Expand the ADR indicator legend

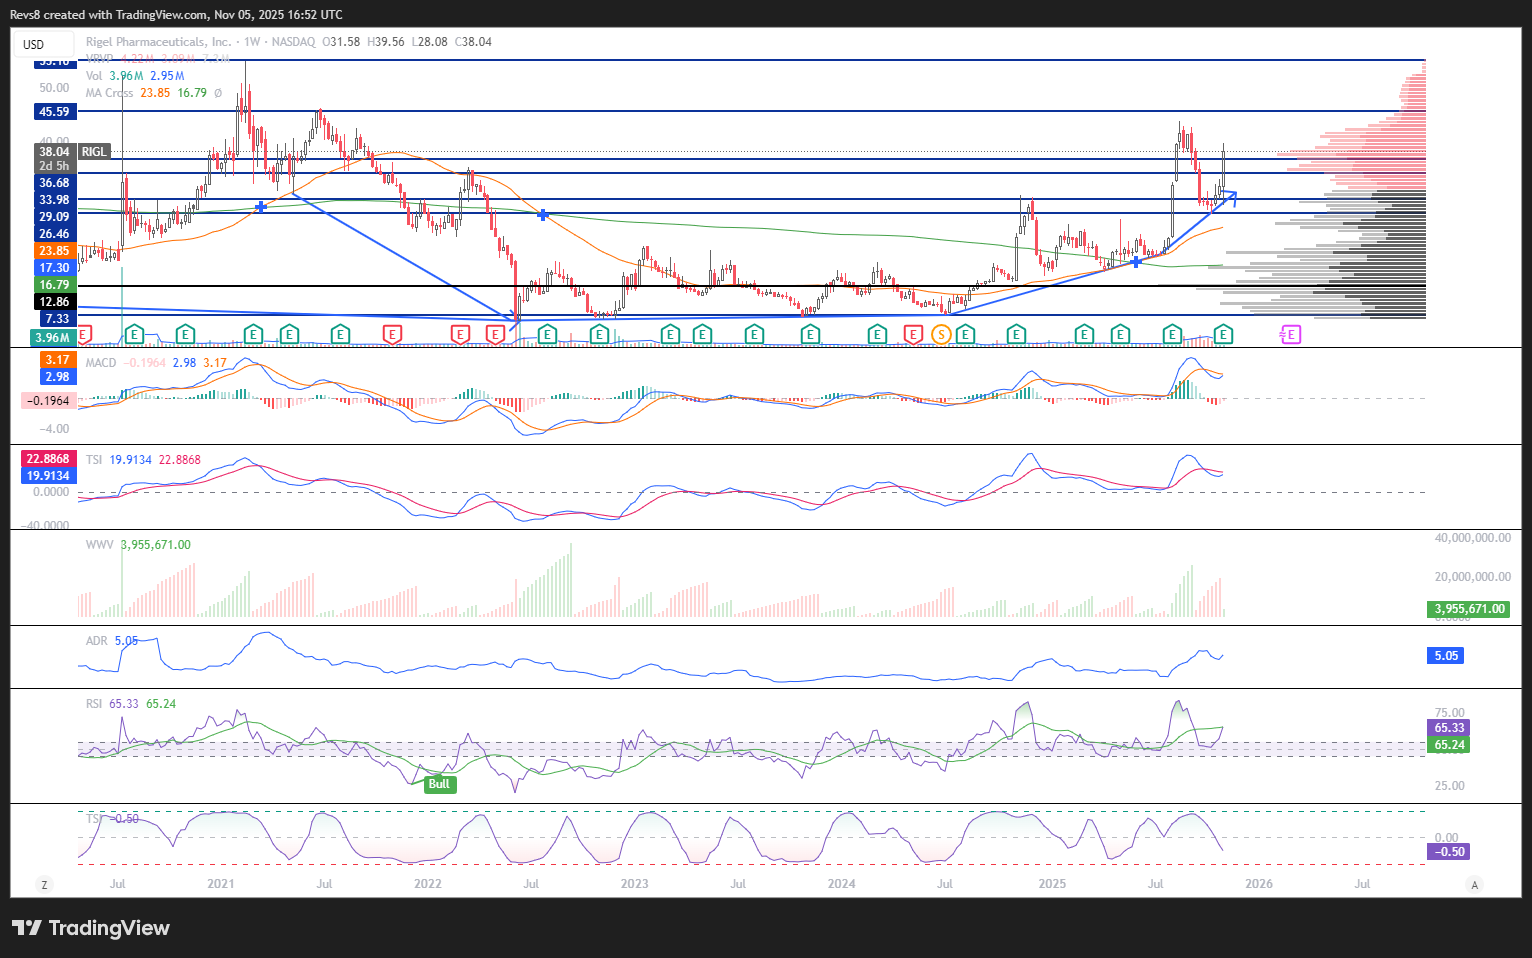click(x=96, y=641)
